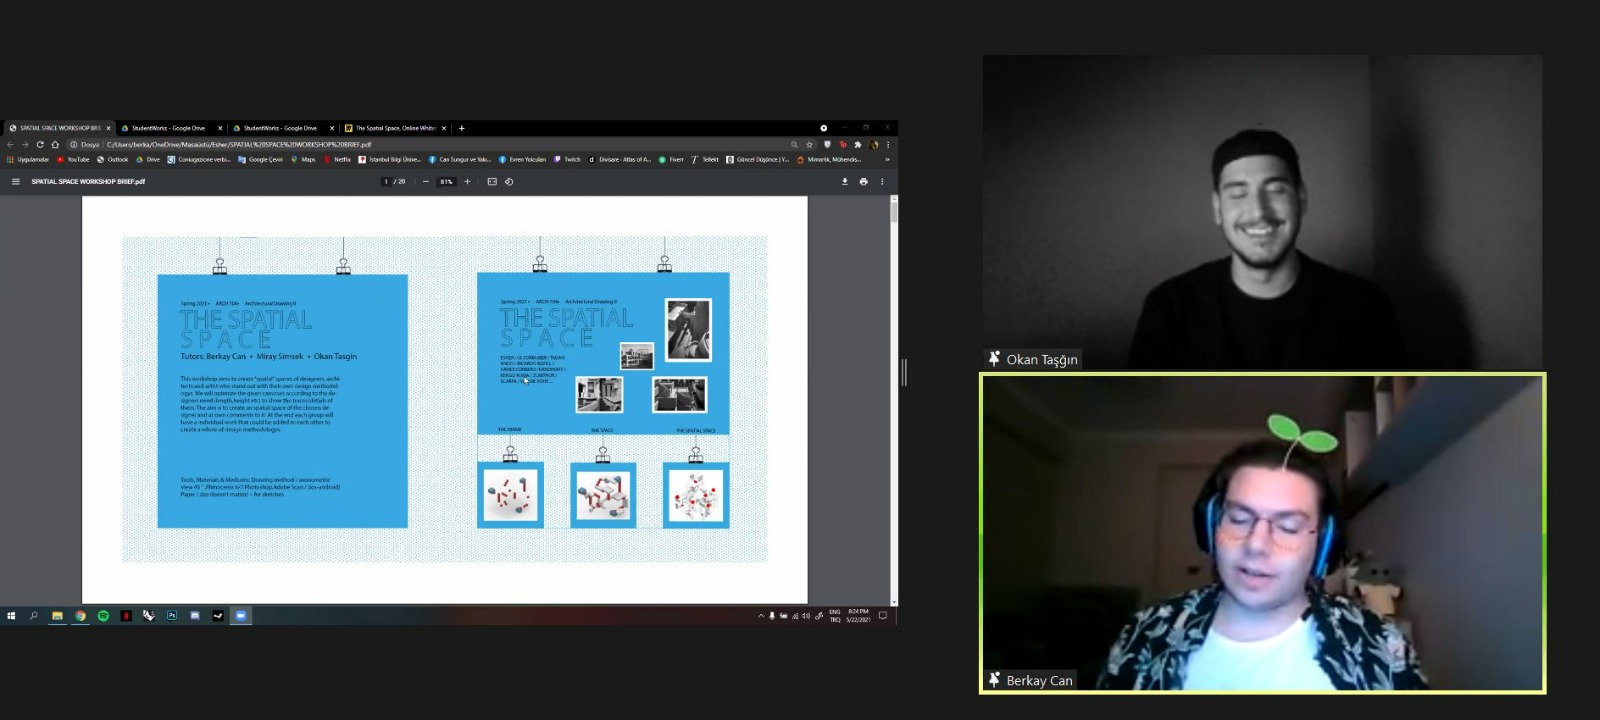Click the volume icon in system tray
1600x720 pixels.
pos(806,616)
